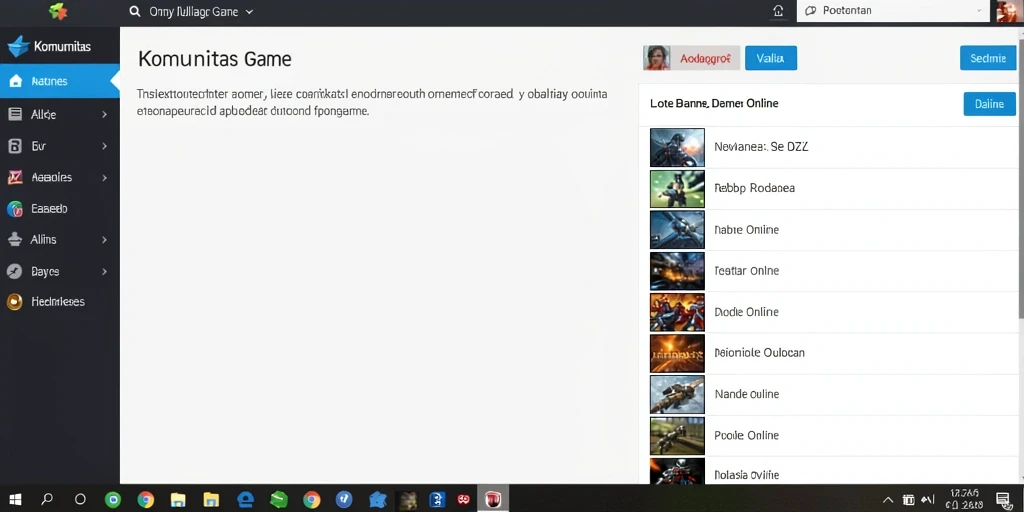Open the Nevianea Se DZZ game thumbnail
The image size is (1024, 512).
[677, 147]
